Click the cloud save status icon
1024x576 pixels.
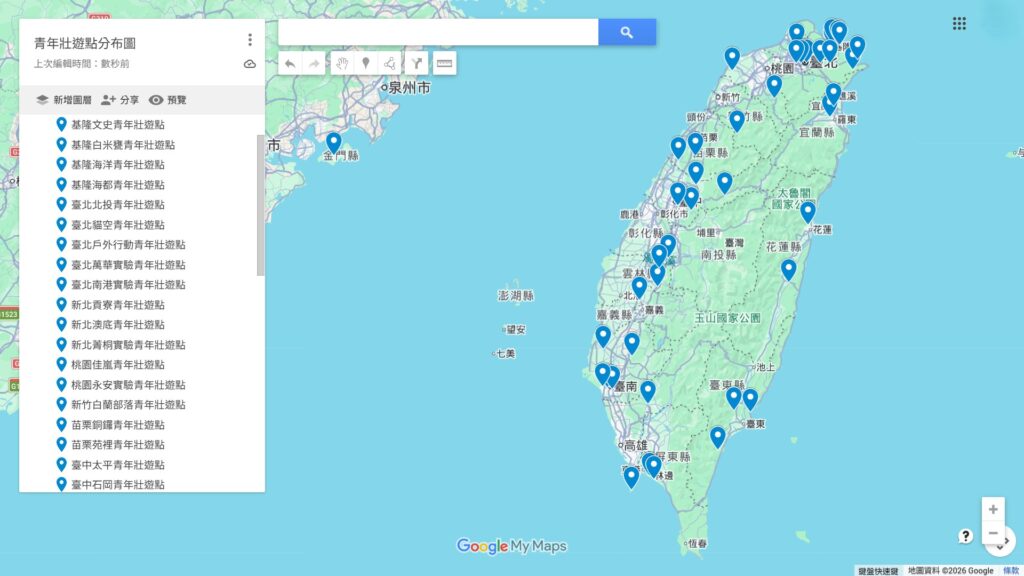[x=249, y=64]
